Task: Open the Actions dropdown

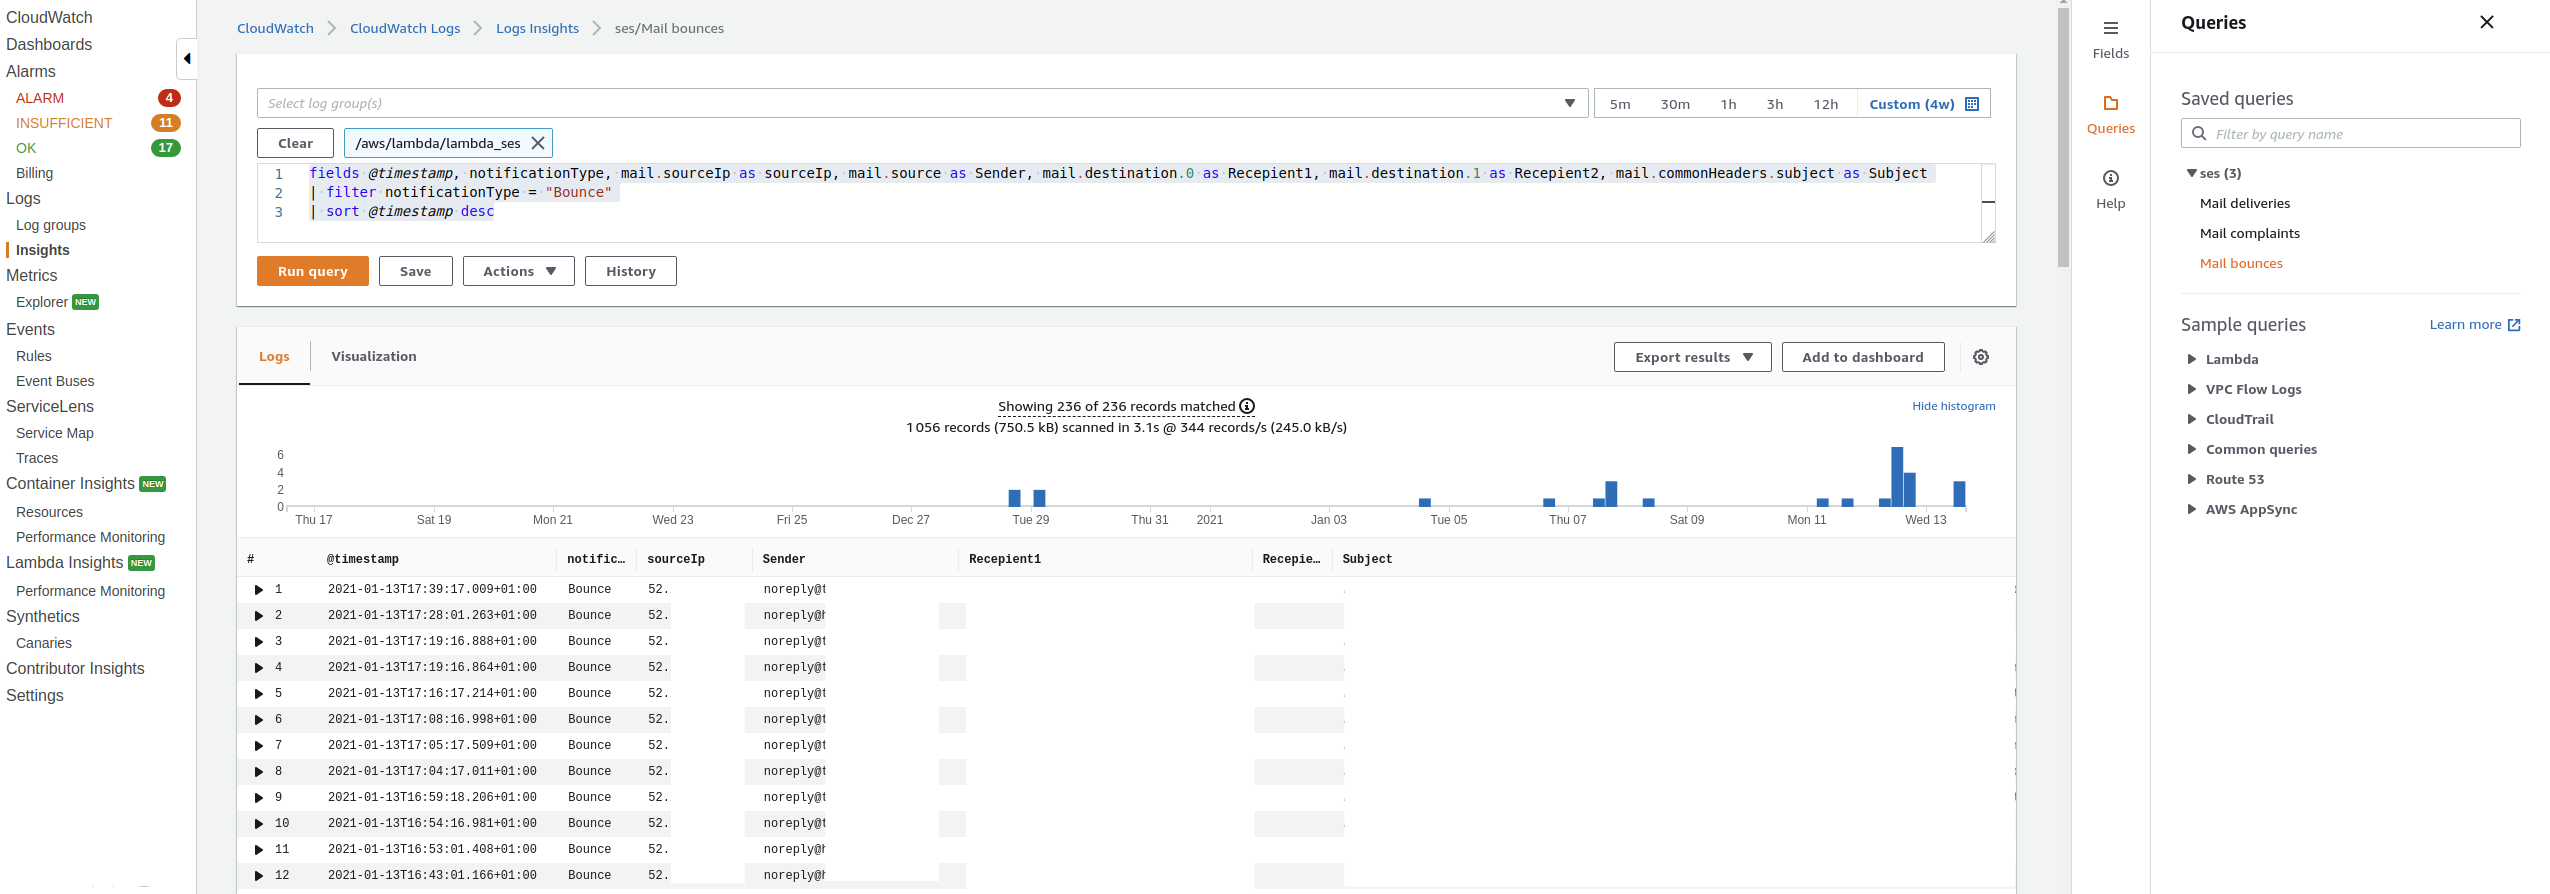Action: pyautogui.click(x=518, y=271)
